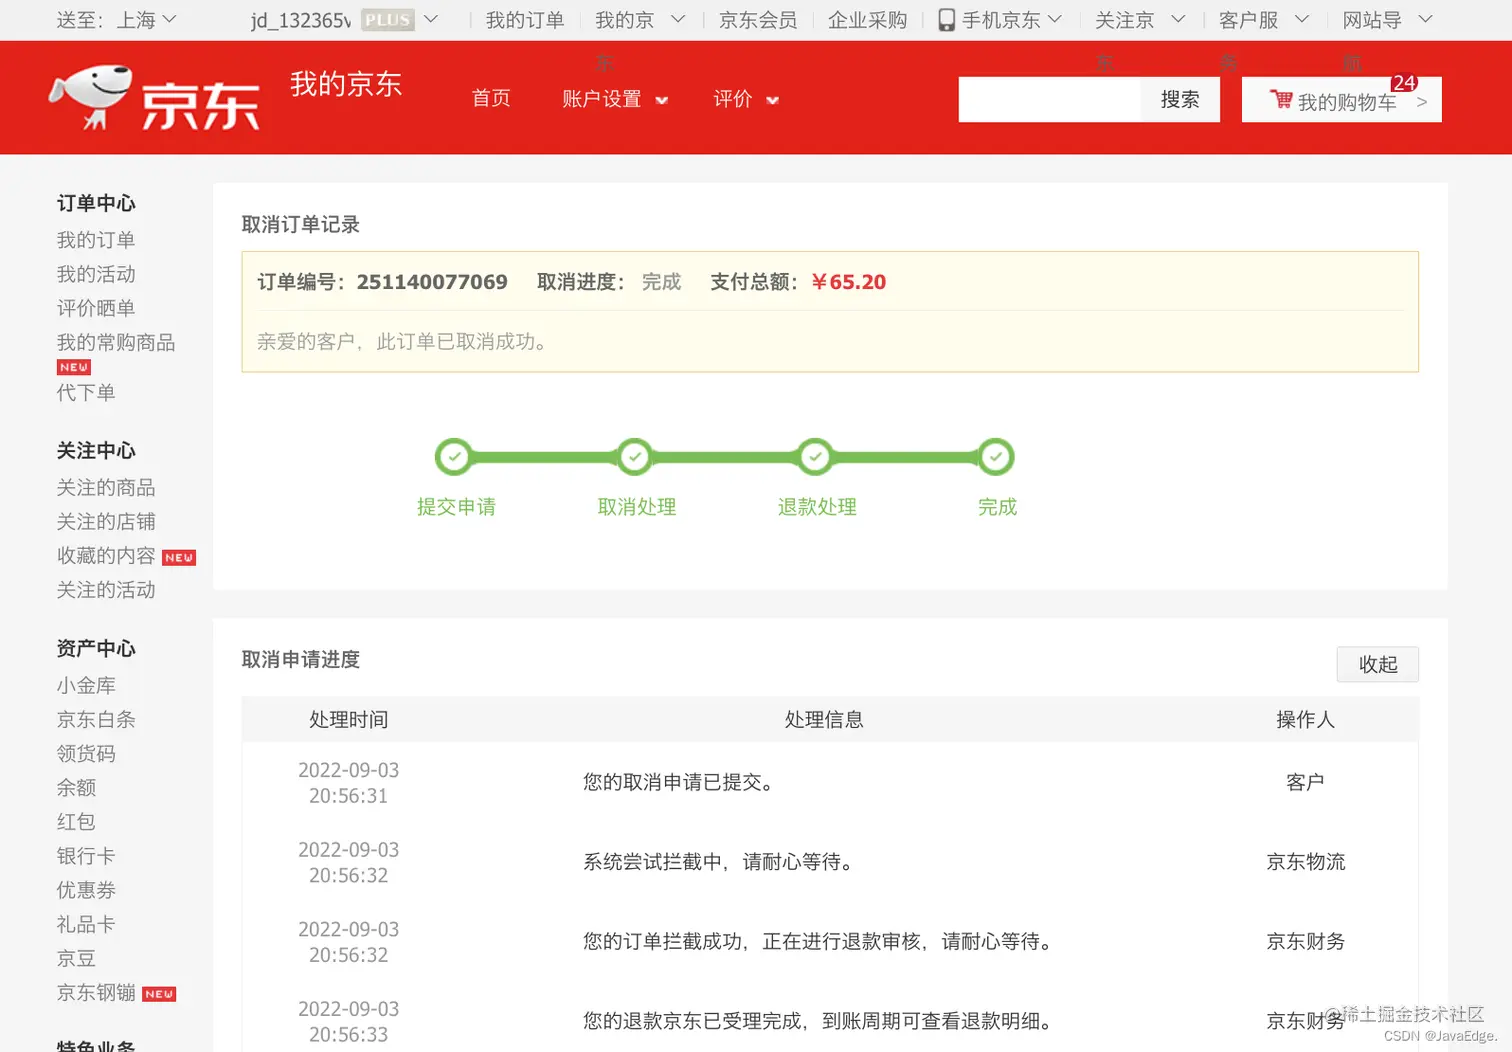The image size is (1512, 1052).
Task: Click the mobile phone icon for 手机京东
Action: tap(946, 20)
